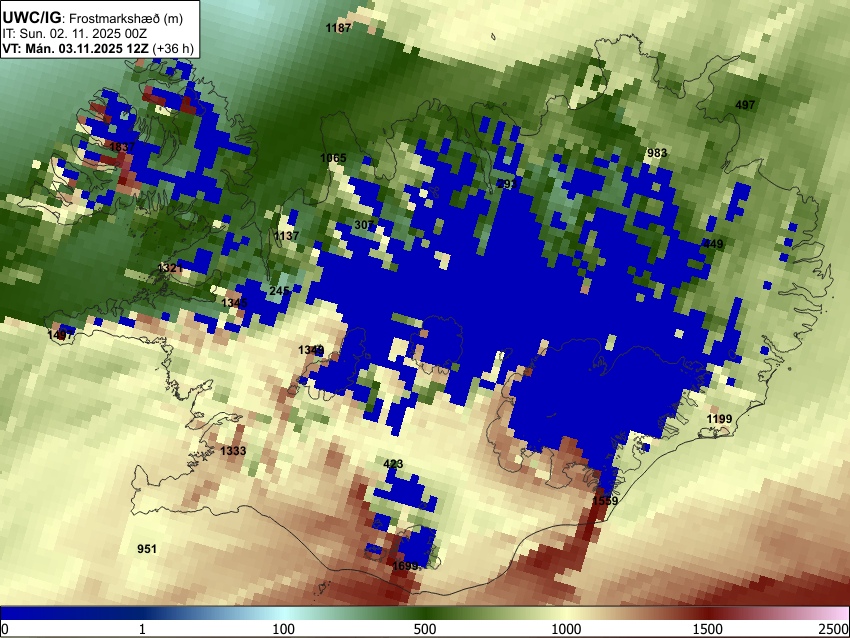Click the map value label 245

pos(279,291)
